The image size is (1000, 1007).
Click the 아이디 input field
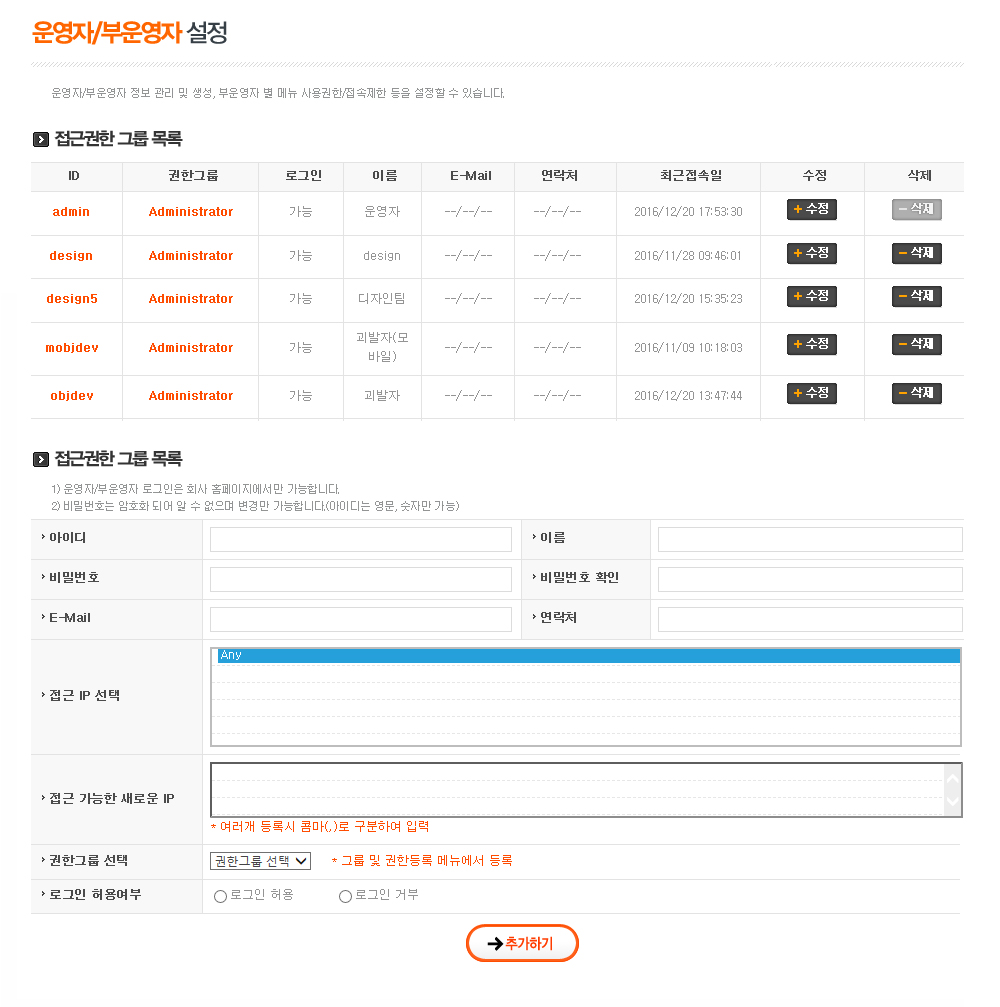(361, 540)
